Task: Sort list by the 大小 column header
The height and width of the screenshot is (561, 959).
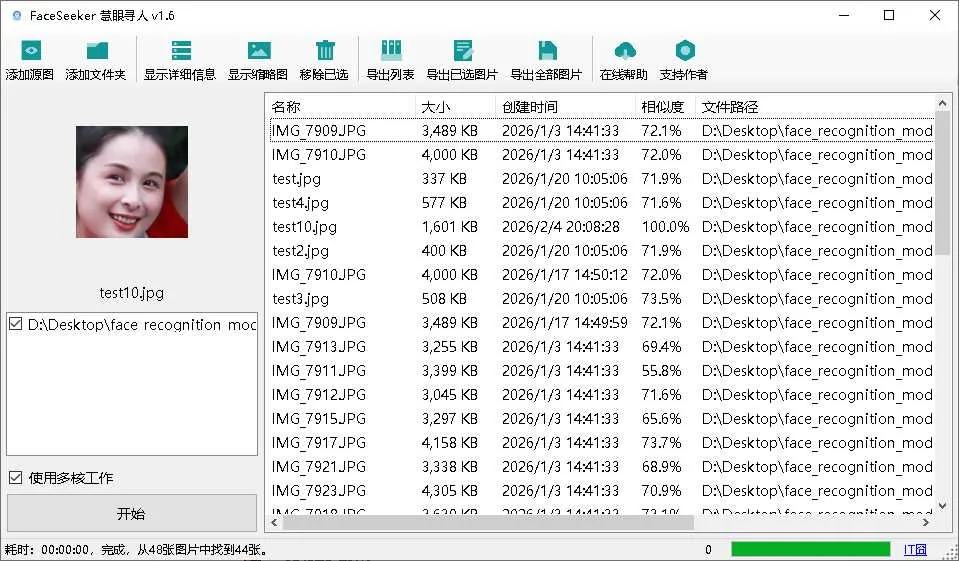Action: [436, 107]
